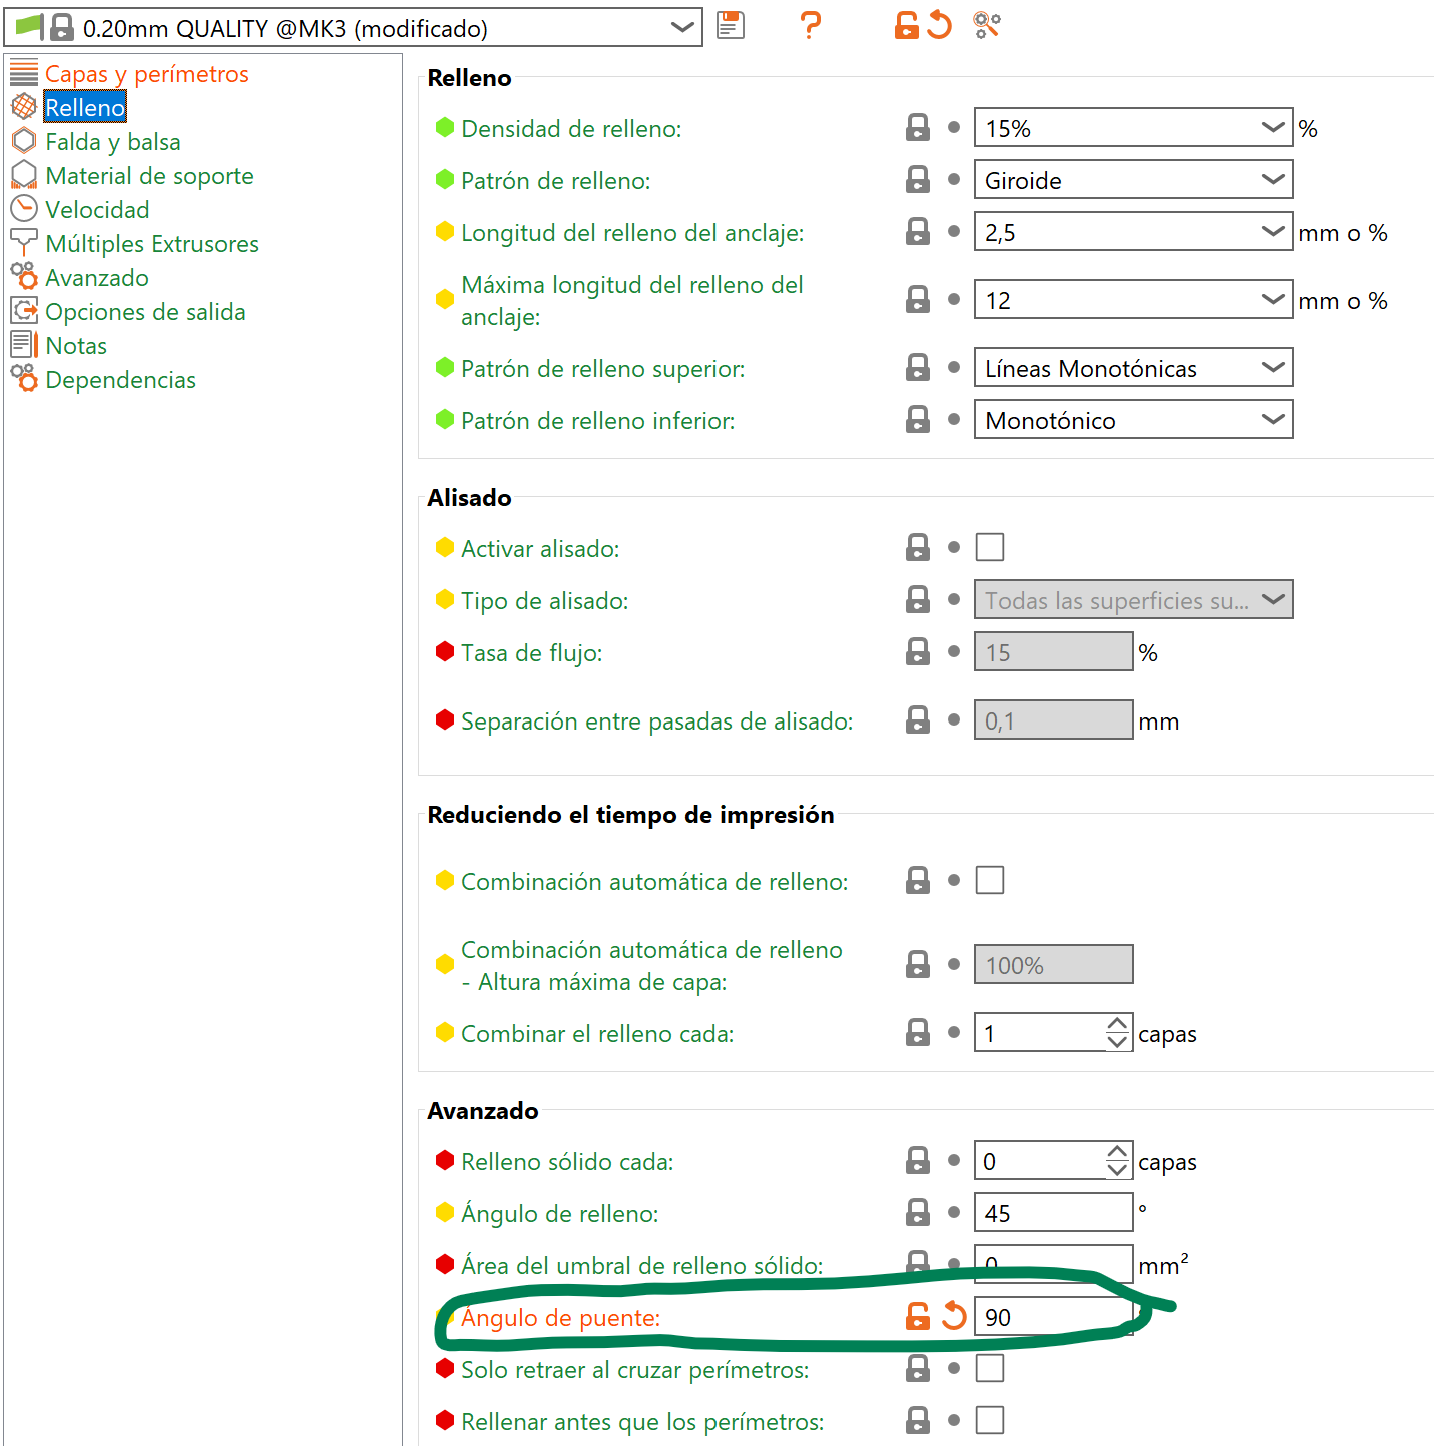
Task: Click the Ángulo de relleno input field
Action: [1053, 1212]
